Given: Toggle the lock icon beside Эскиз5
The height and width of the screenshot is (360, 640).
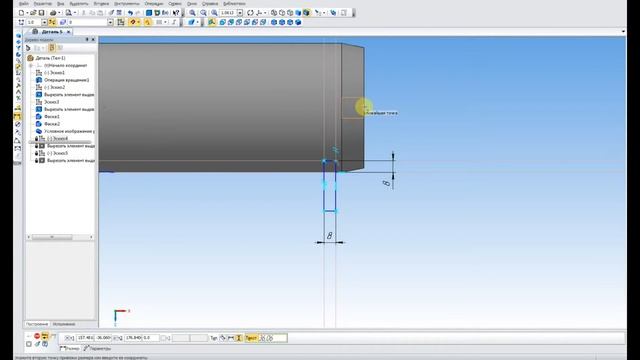Looking at the screenshot, I should pyautogui.click(x=36, y=153).
